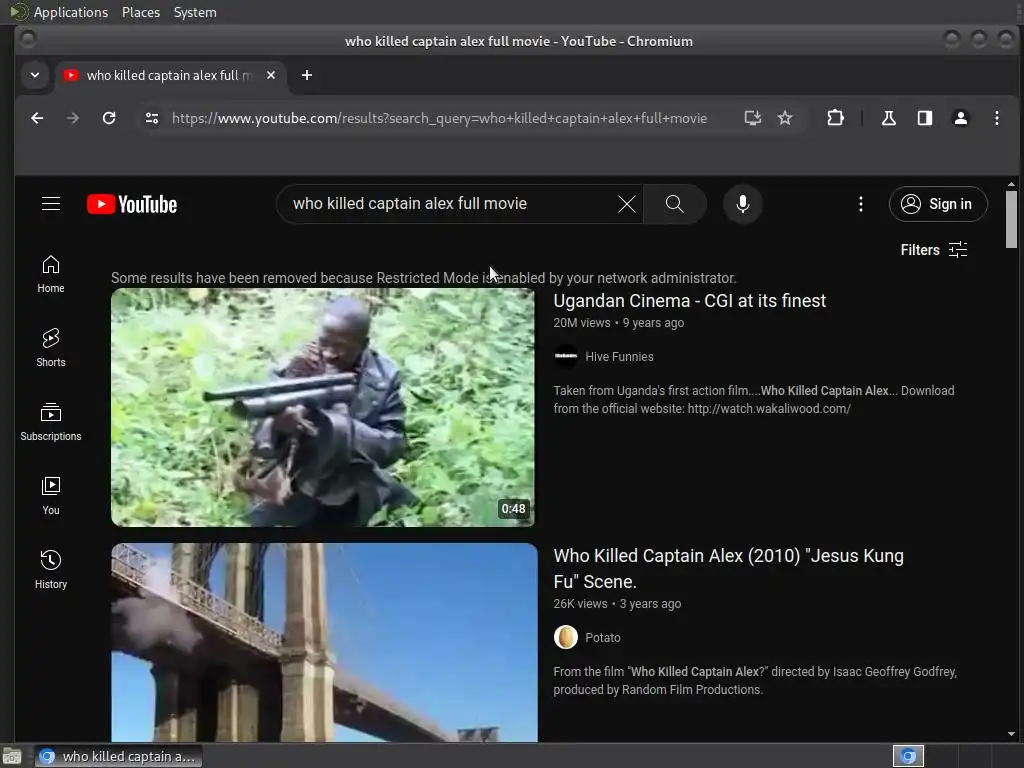Click the Sign in button
The width and height of the screenshot is (1024, 768).
pos(938,204)
